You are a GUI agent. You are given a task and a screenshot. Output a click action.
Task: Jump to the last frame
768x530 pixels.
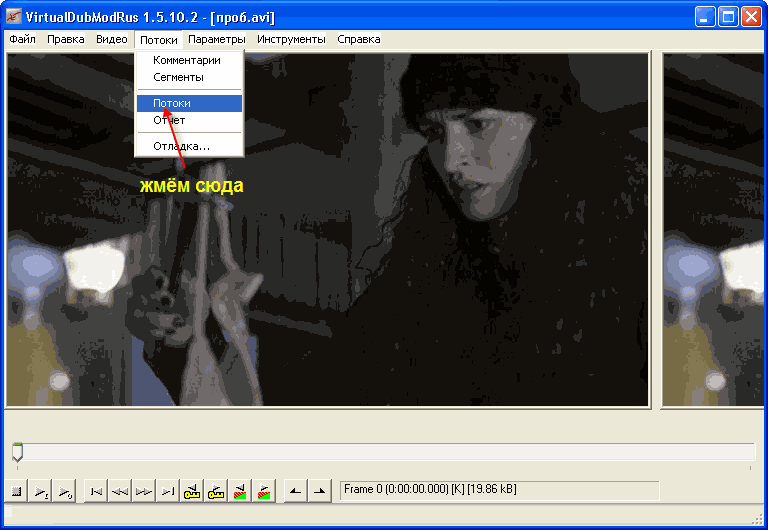pyautogui.click(x=168, y=491)
